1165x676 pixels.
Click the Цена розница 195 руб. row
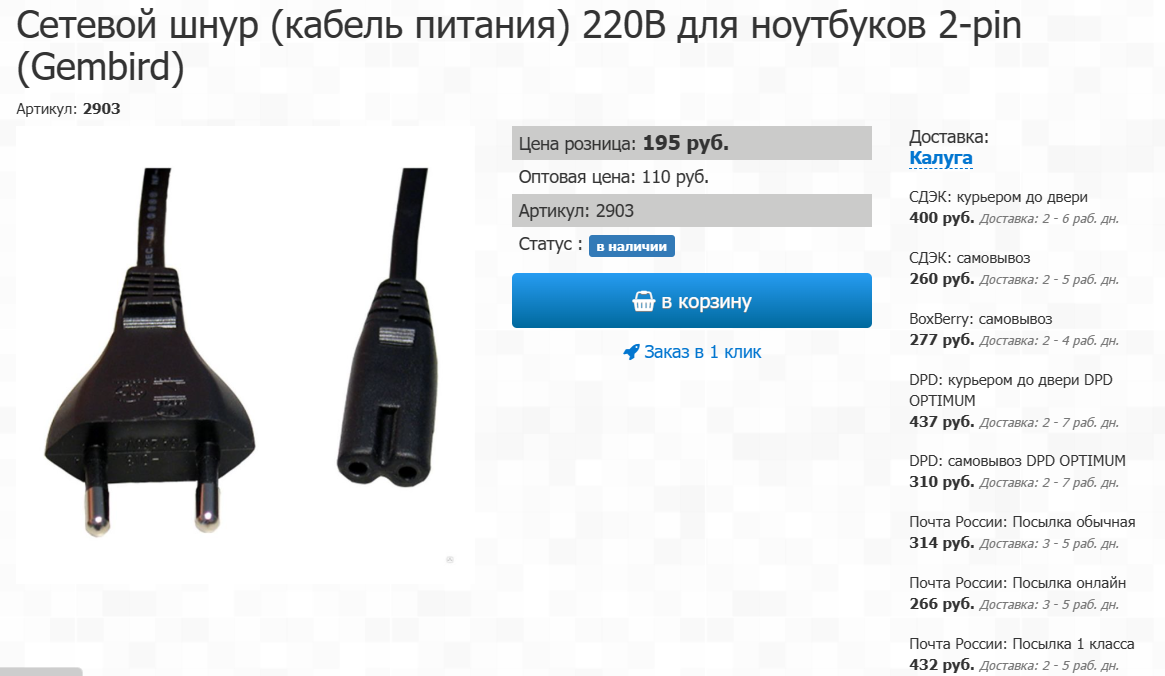[x=691, y=143]
